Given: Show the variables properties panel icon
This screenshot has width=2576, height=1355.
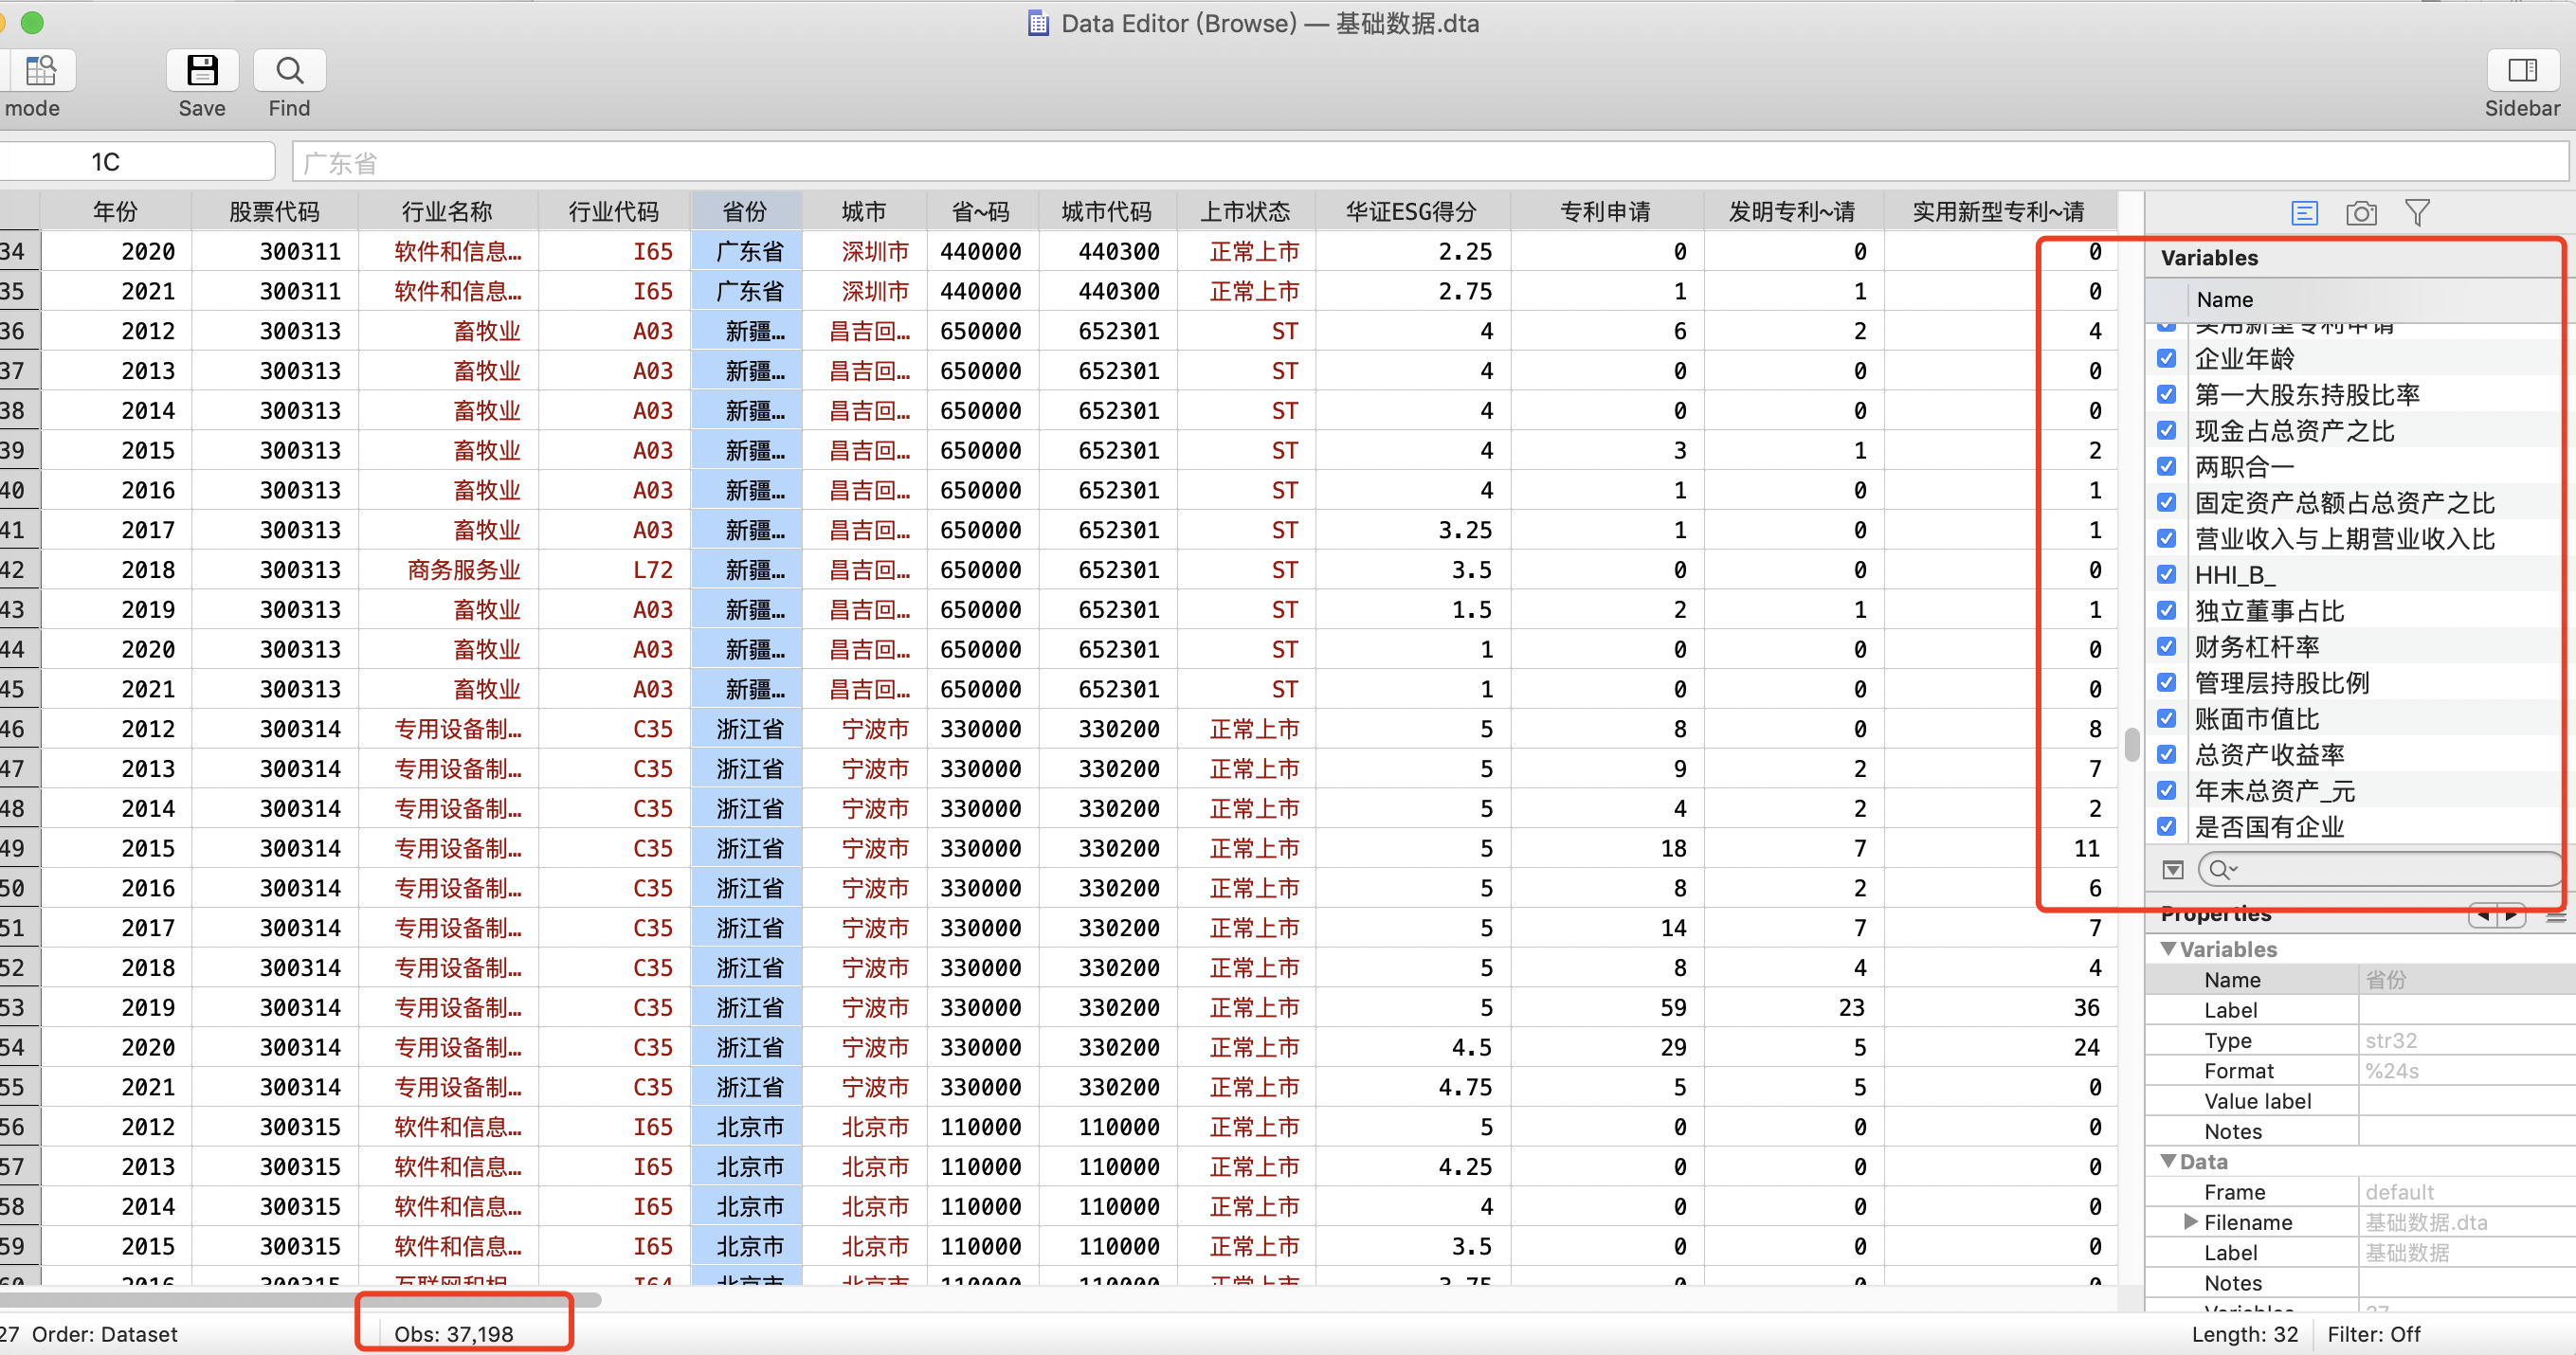Looking at the screenshot, I should click(x=2304, y=213).
